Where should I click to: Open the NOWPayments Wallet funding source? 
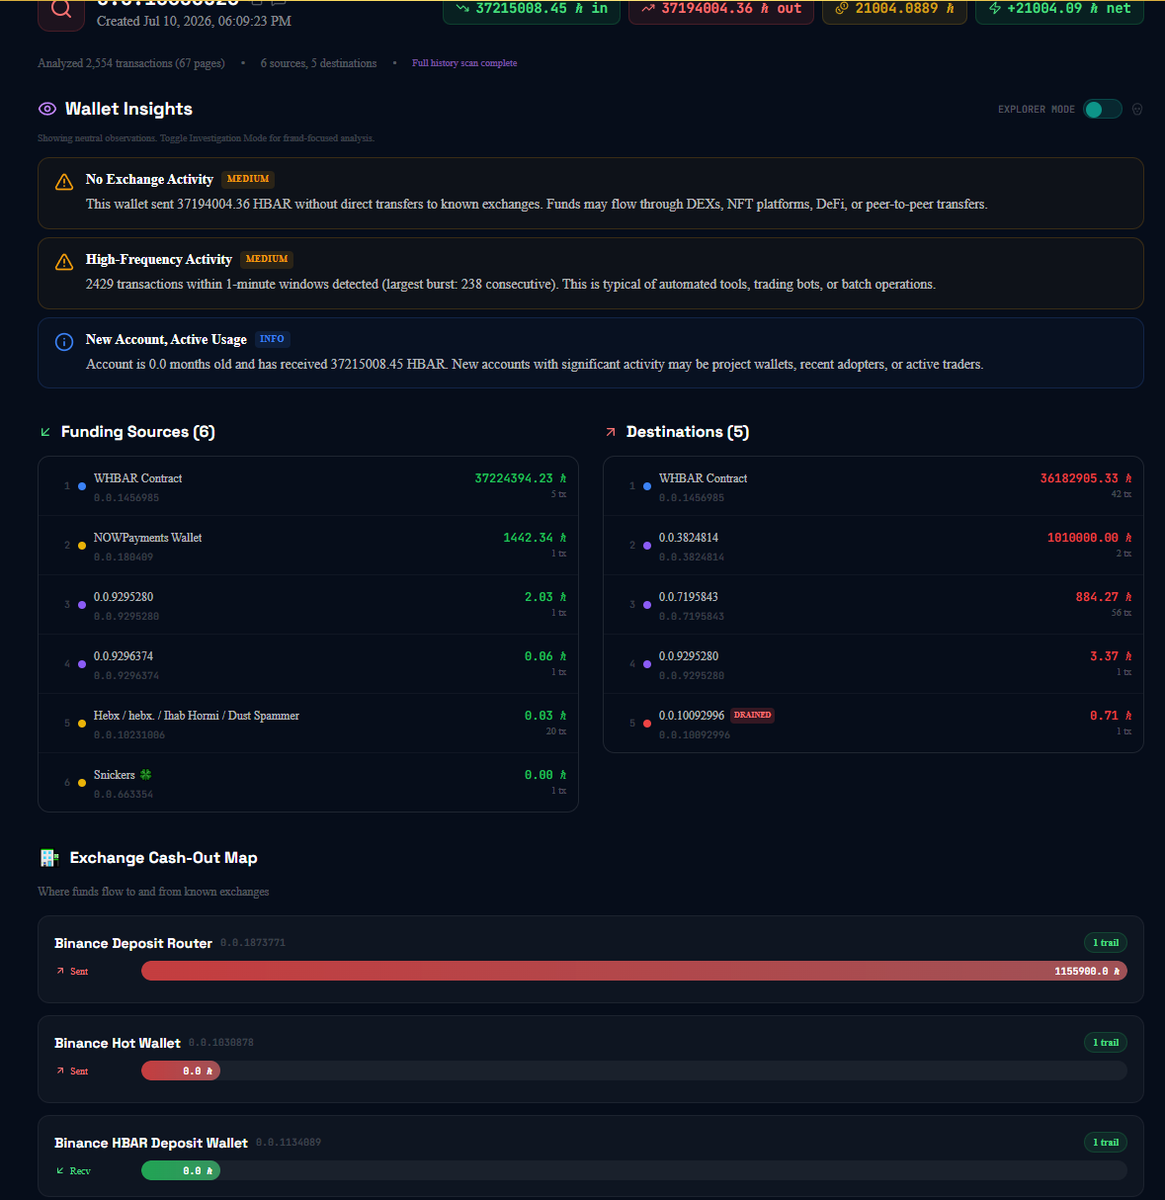pyautogui.click(x=308, y=545)
